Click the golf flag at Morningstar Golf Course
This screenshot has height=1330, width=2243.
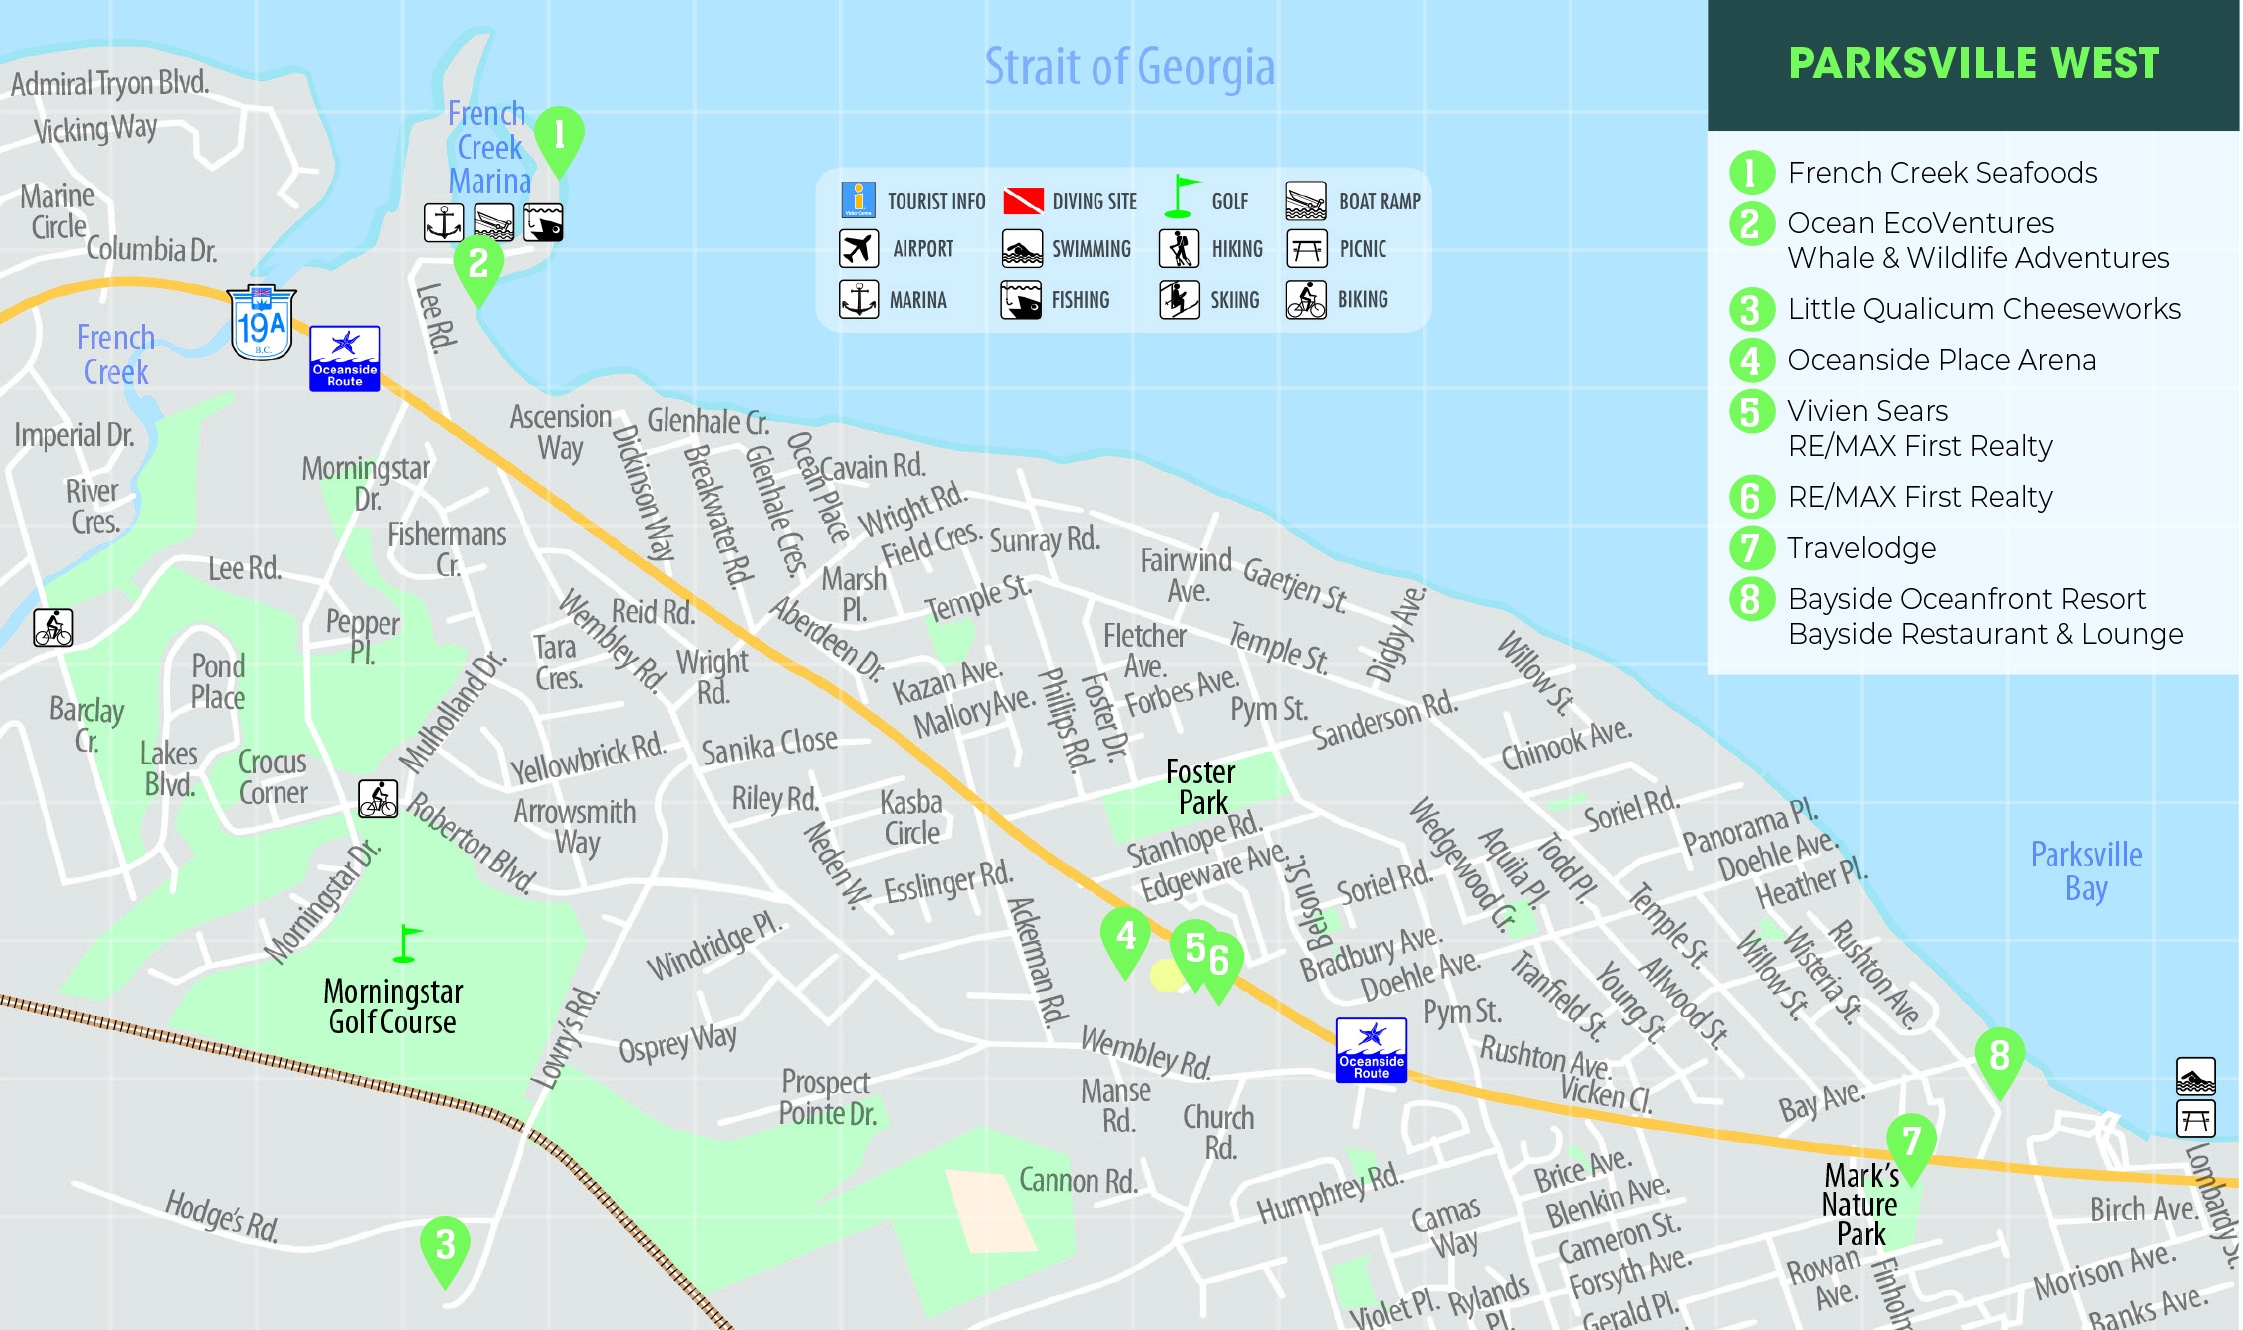coord(405,943)
